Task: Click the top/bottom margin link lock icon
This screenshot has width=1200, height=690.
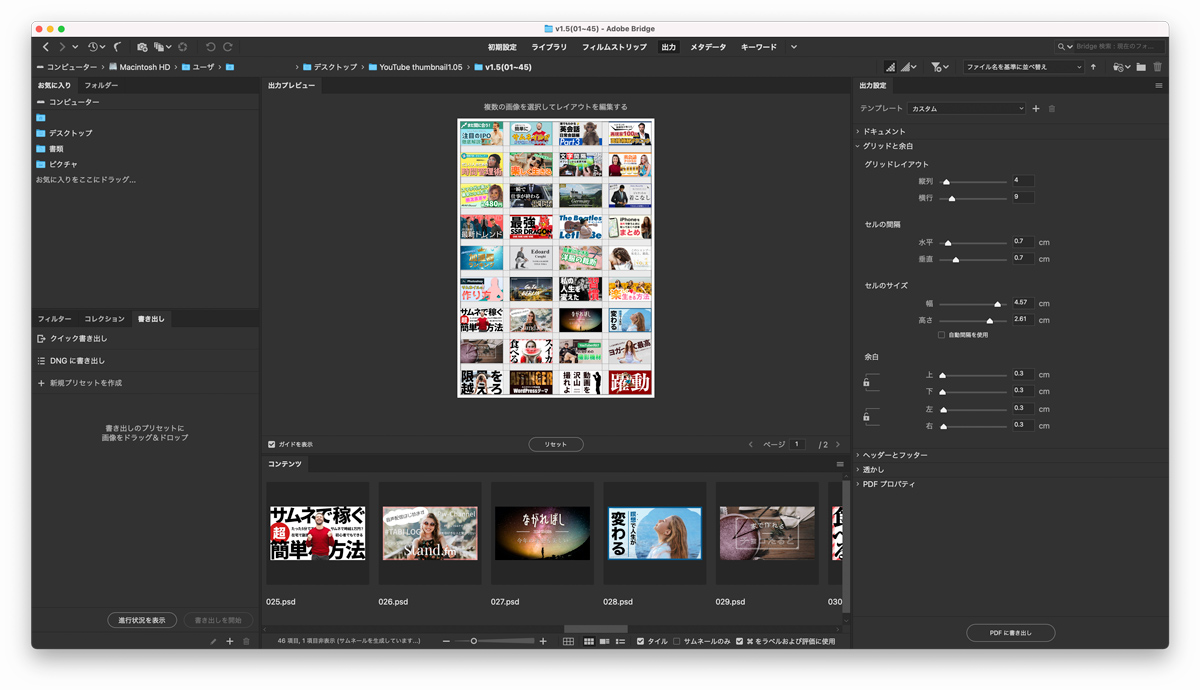Action: [x=866, y=382]
